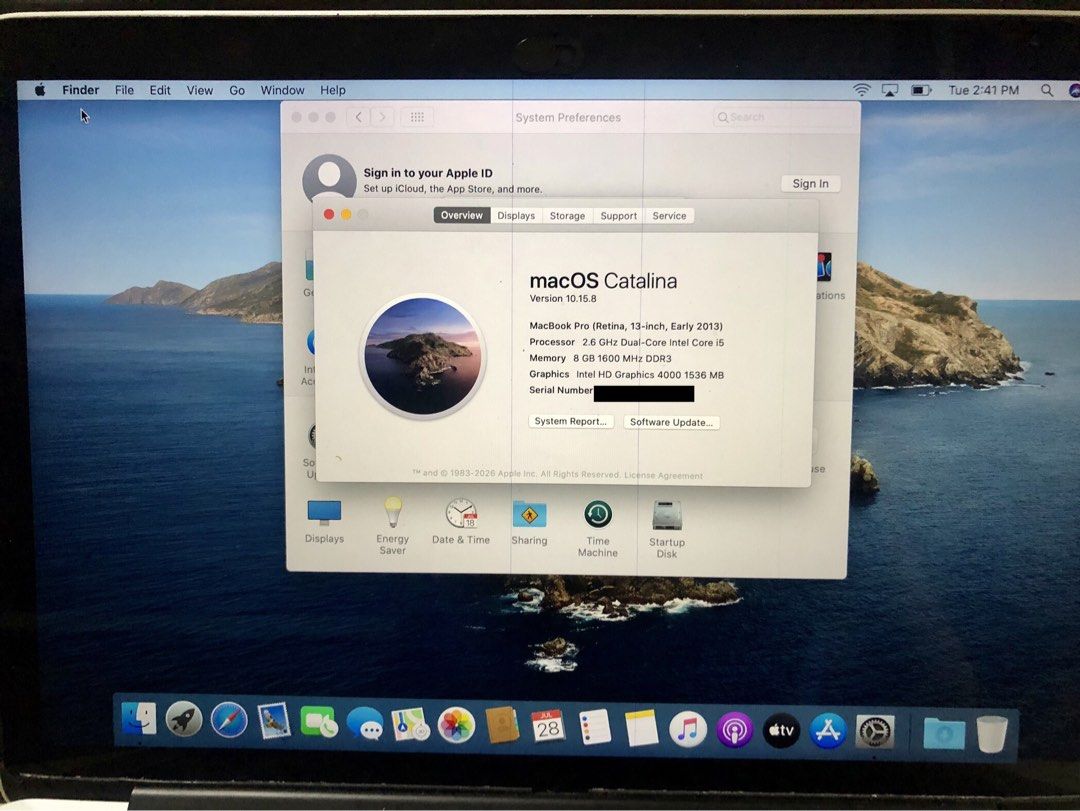Open Calendar icon showing 28 in Dock

[x=548, y=727]
